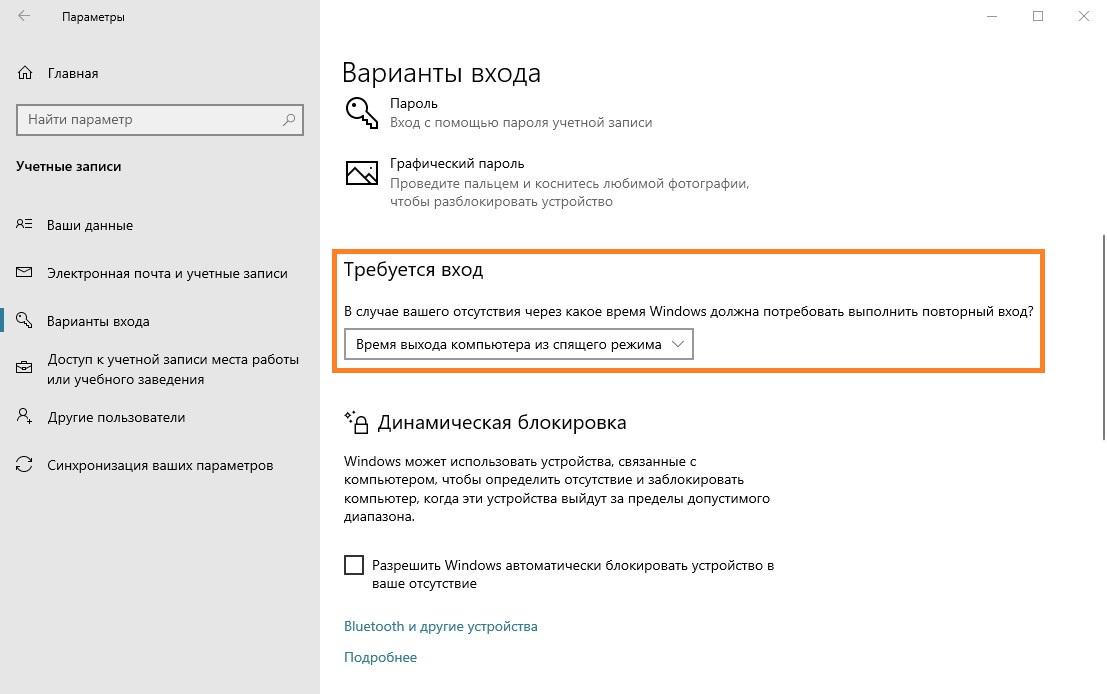Select Варианты входа in the sidebar

(98, 321)
